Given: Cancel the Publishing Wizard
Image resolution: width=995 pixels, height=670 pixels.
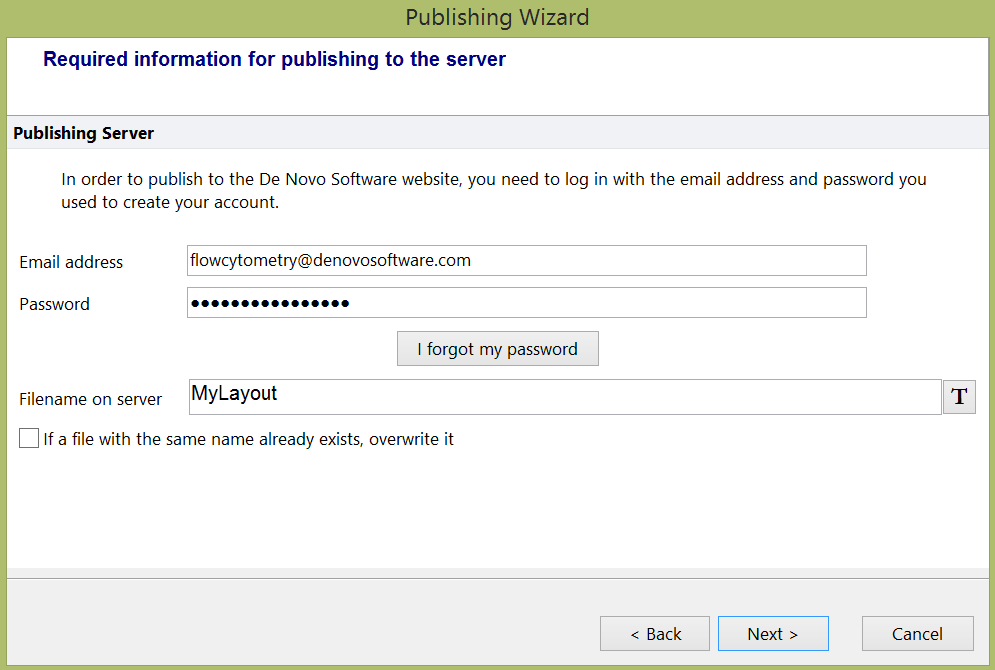Looking at the screenshot, I should (917, 634).
